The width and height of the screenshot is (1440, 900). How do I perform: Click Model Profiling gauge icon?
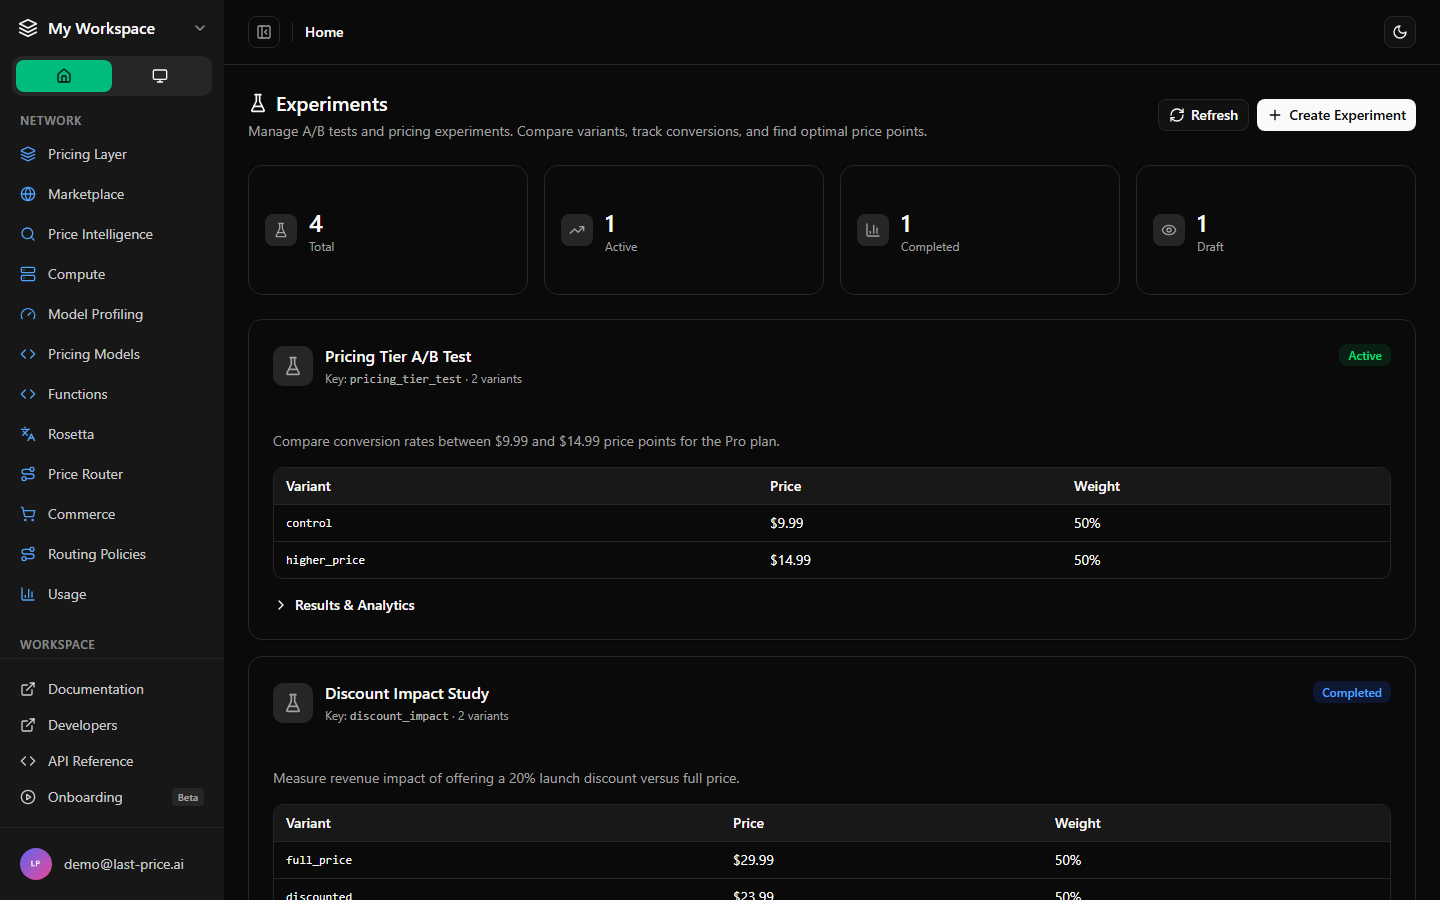[28, 314]
